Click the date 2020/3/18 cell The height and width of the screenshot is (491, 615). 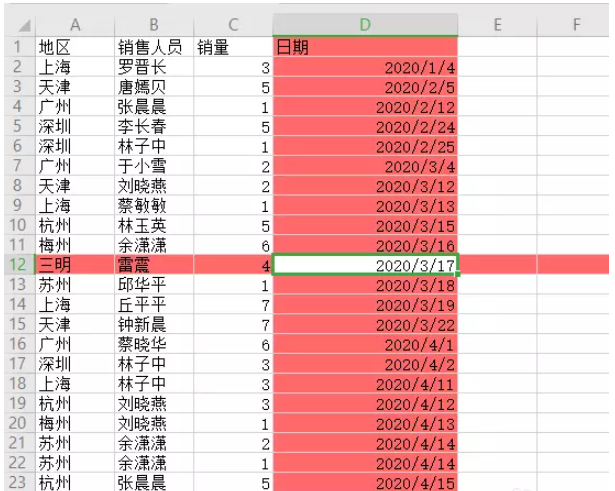pos(365,285)
